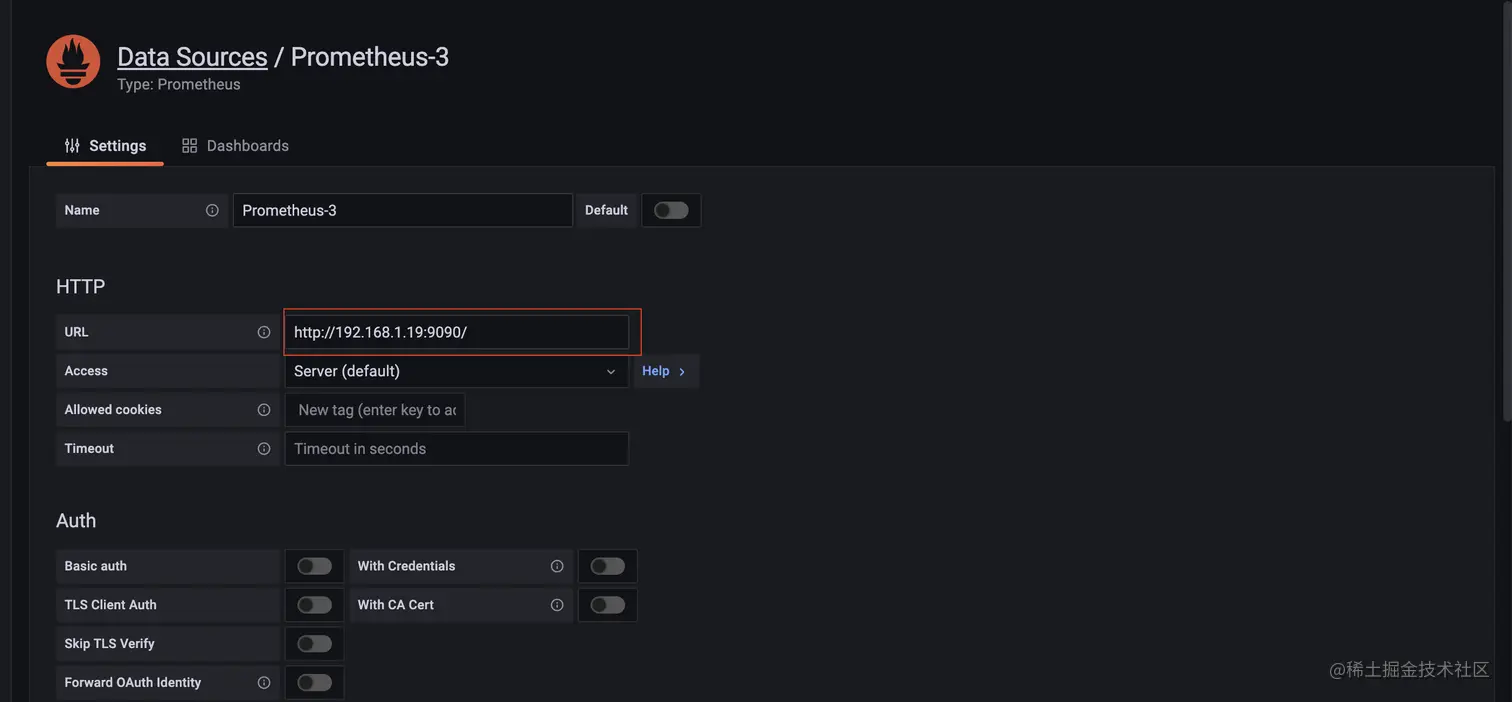Viewport: 1512px width, 702px height.
Task: Open the Access Server (default) dropdown
Action: [456, 371]
